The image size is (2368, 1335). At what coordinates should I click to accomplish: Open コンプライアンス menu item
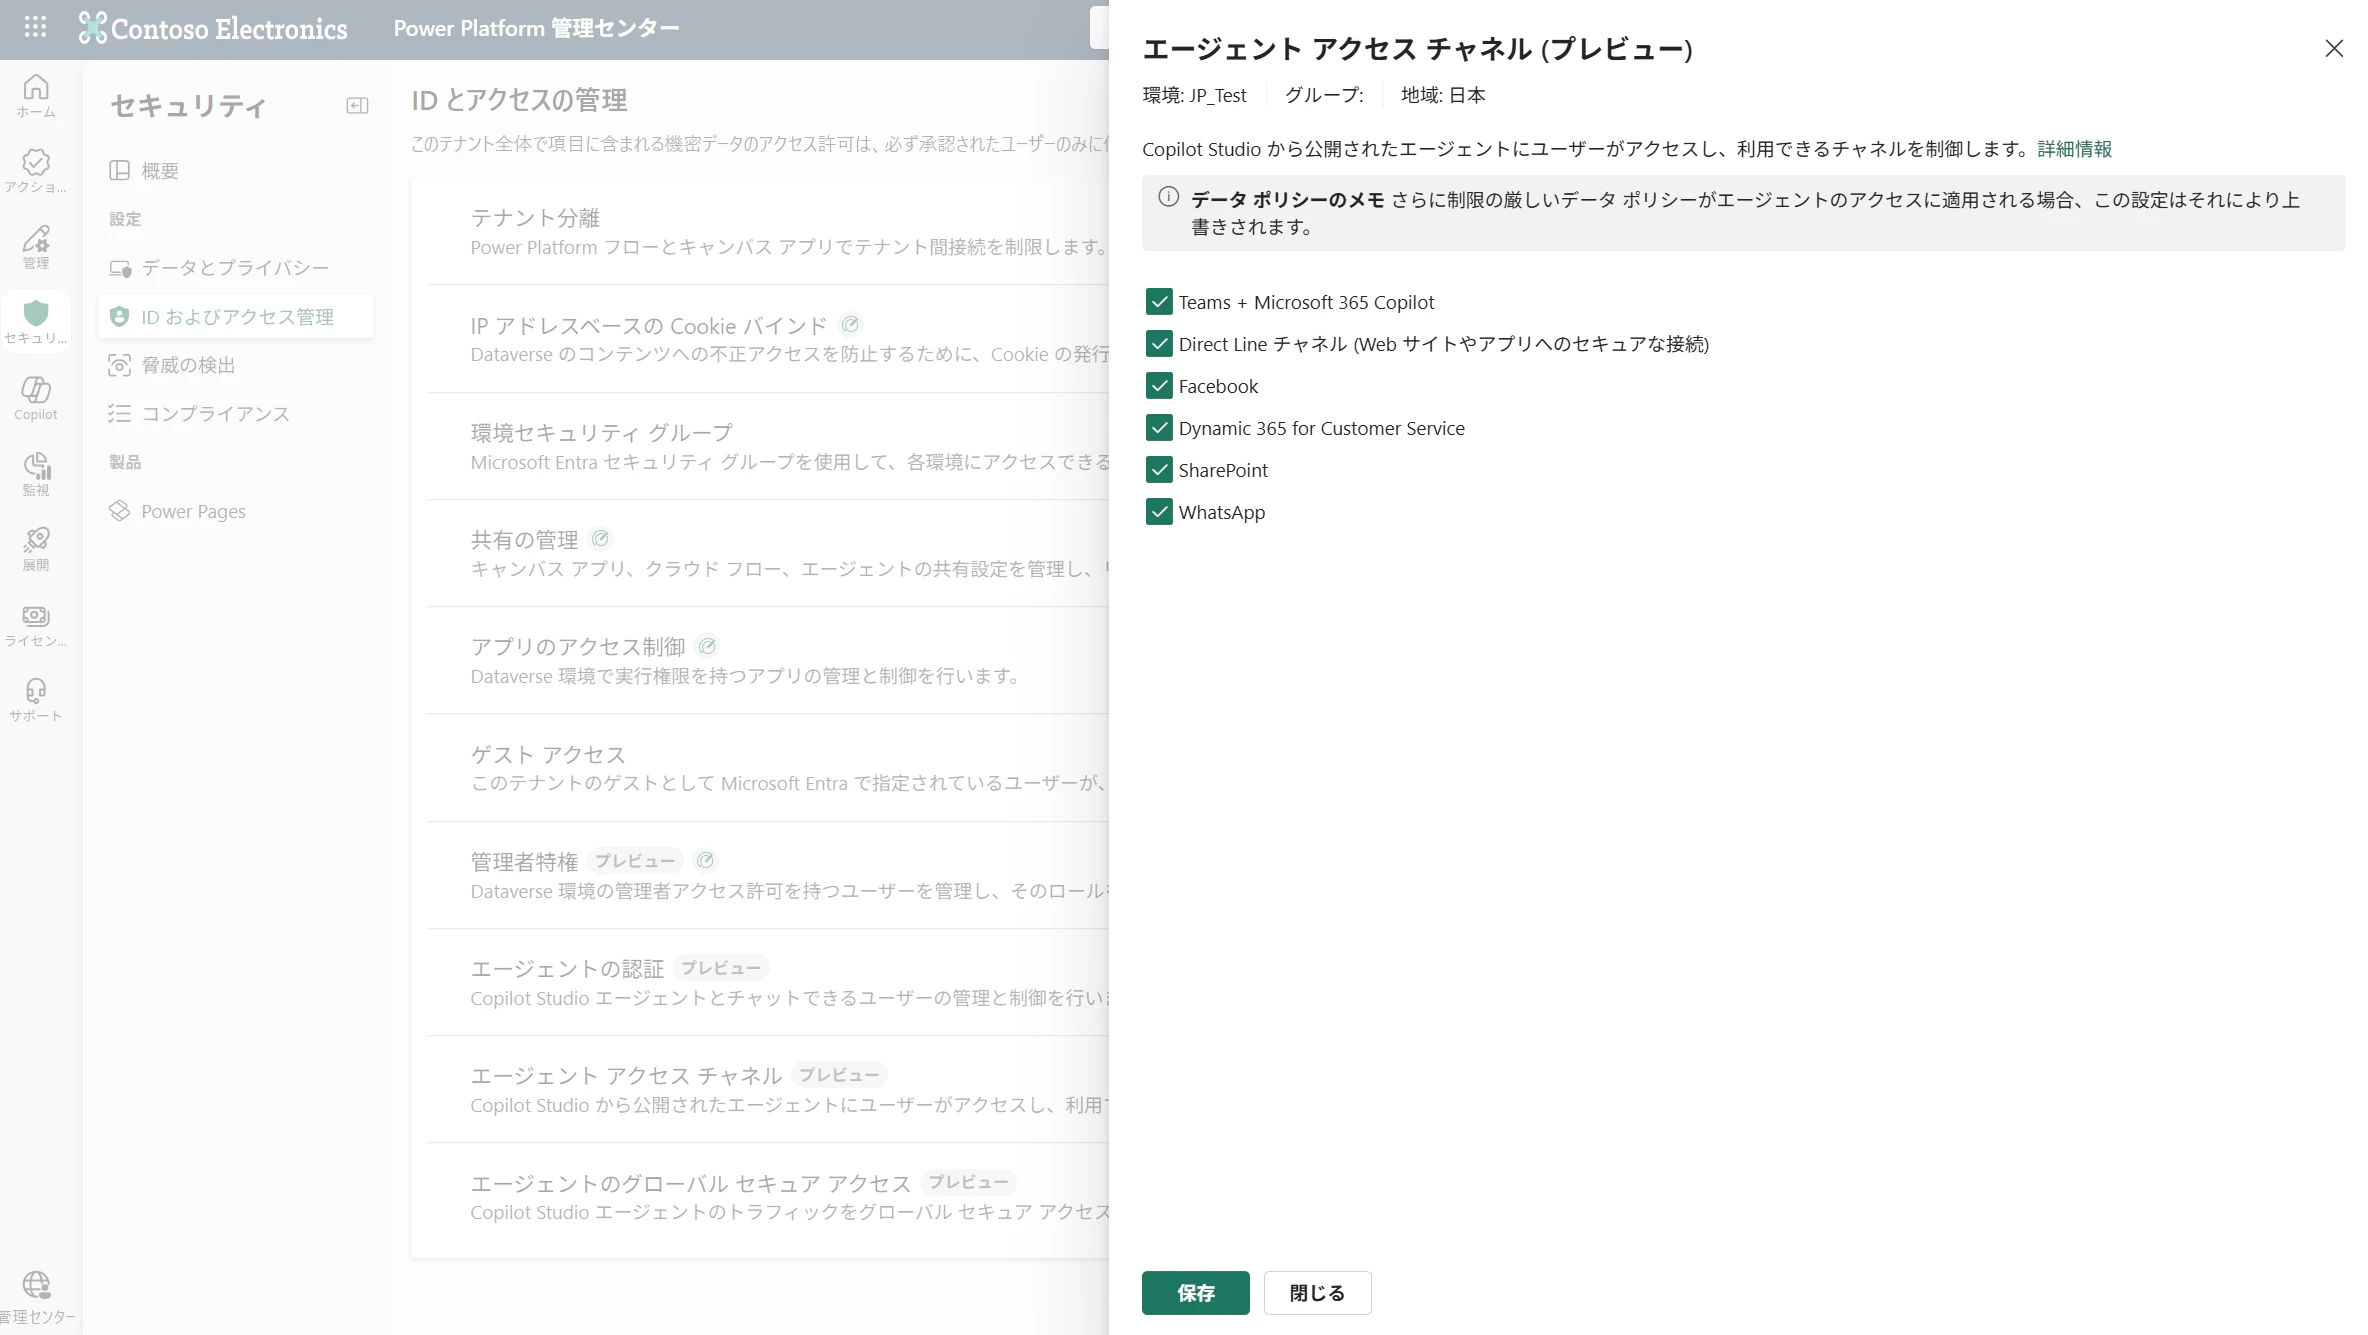click(x=236, y=413)
